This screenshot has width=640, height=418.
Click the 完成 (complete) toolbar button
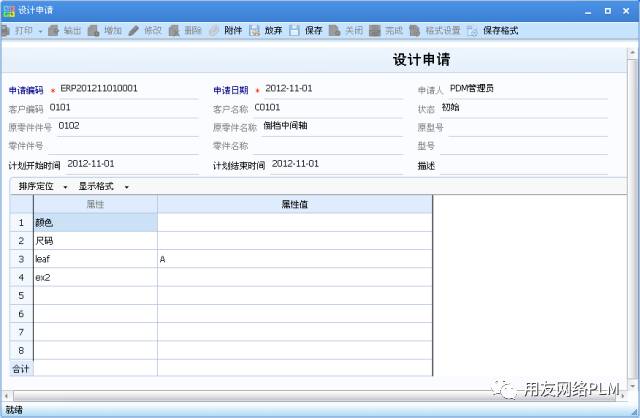(x=385, y=31)
